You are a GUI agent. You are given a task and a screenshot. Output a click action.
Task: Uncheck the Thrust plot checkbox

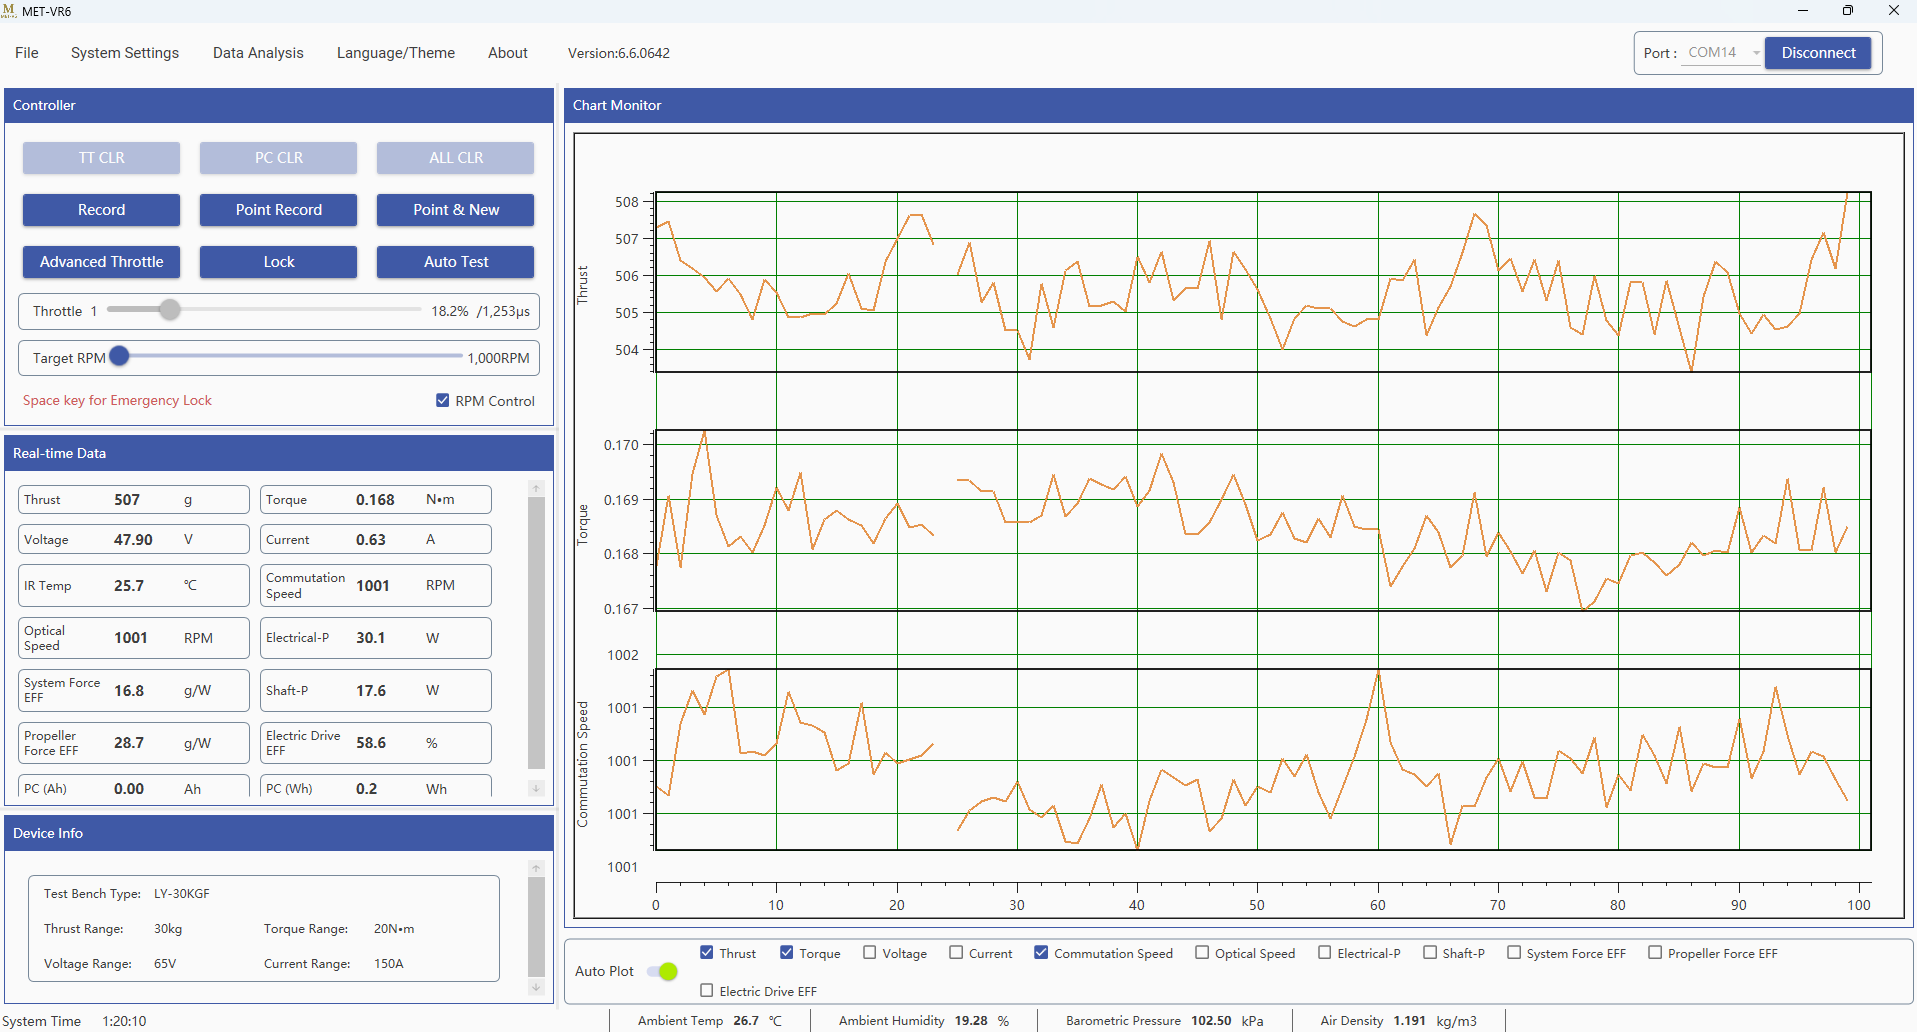point(707,952)
